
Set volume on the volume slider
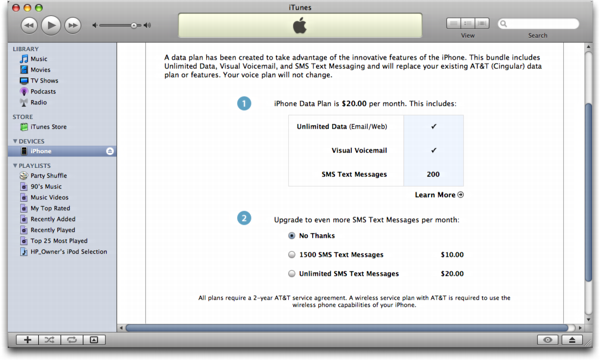[120, 25]
